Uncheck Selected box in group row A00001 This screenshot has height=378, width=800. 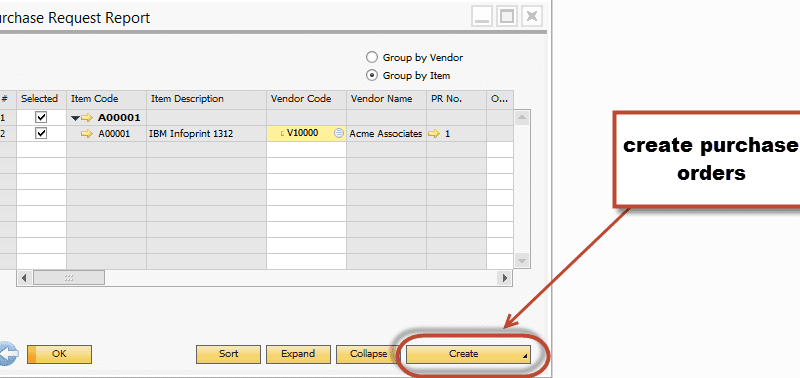click(41, 117)
